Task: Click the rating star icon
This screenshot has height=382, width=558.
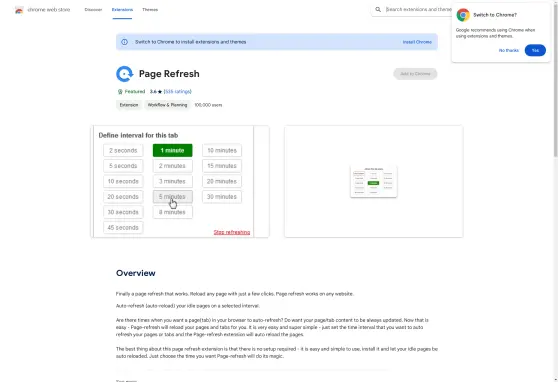Action: pos(160,92)
